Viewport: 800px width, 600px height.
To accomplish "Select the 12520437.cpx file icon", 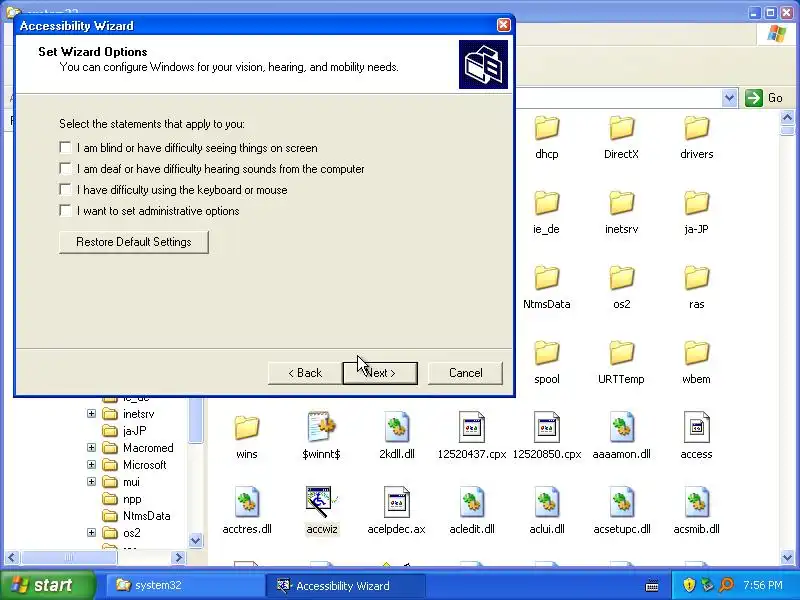I will tap(471, 427).
